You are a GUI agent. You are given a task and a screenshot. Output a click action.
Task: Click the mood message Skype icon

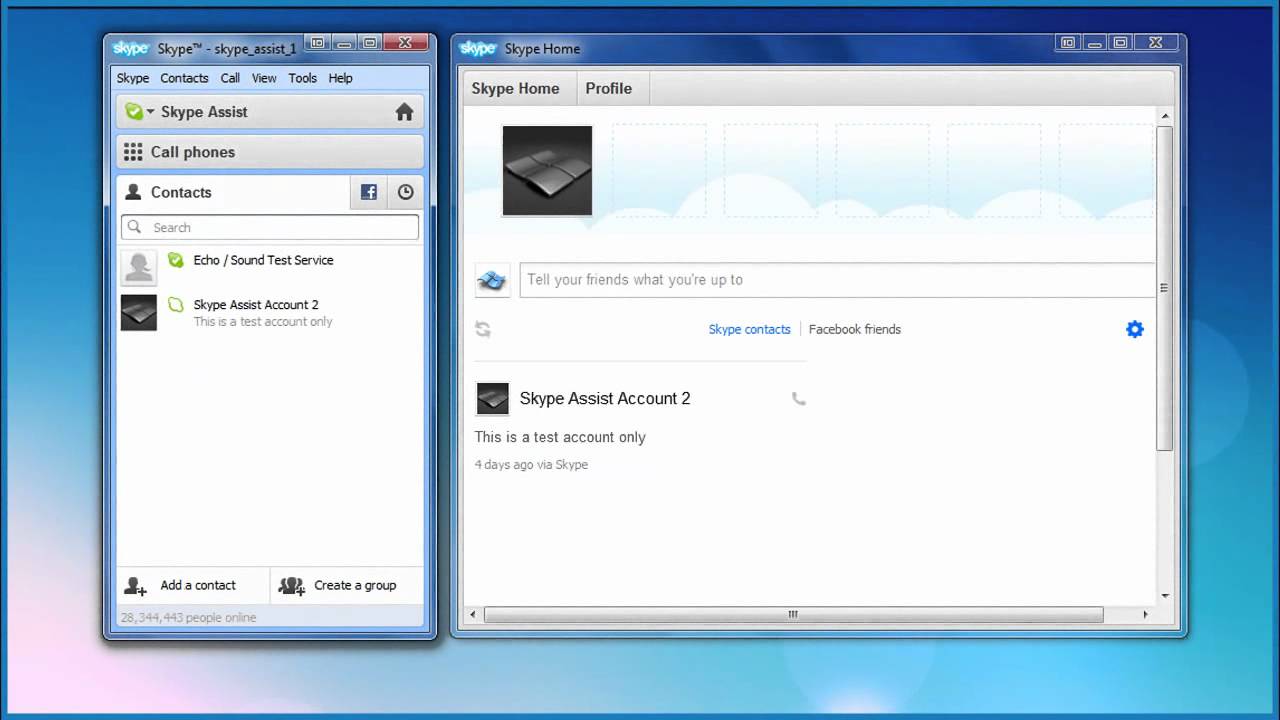click(x=492, y=281)
